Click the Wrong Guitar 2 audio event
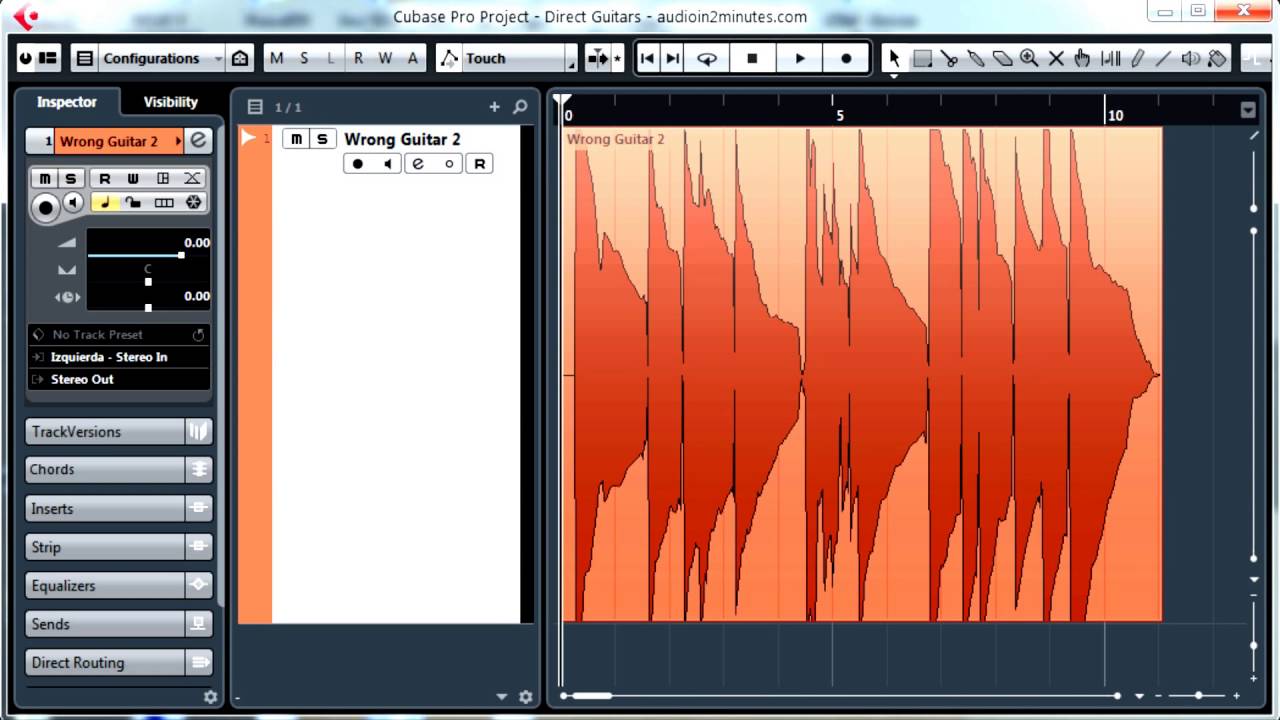The height and width of the screenshot is (720, 1280). tap(861, 374)
